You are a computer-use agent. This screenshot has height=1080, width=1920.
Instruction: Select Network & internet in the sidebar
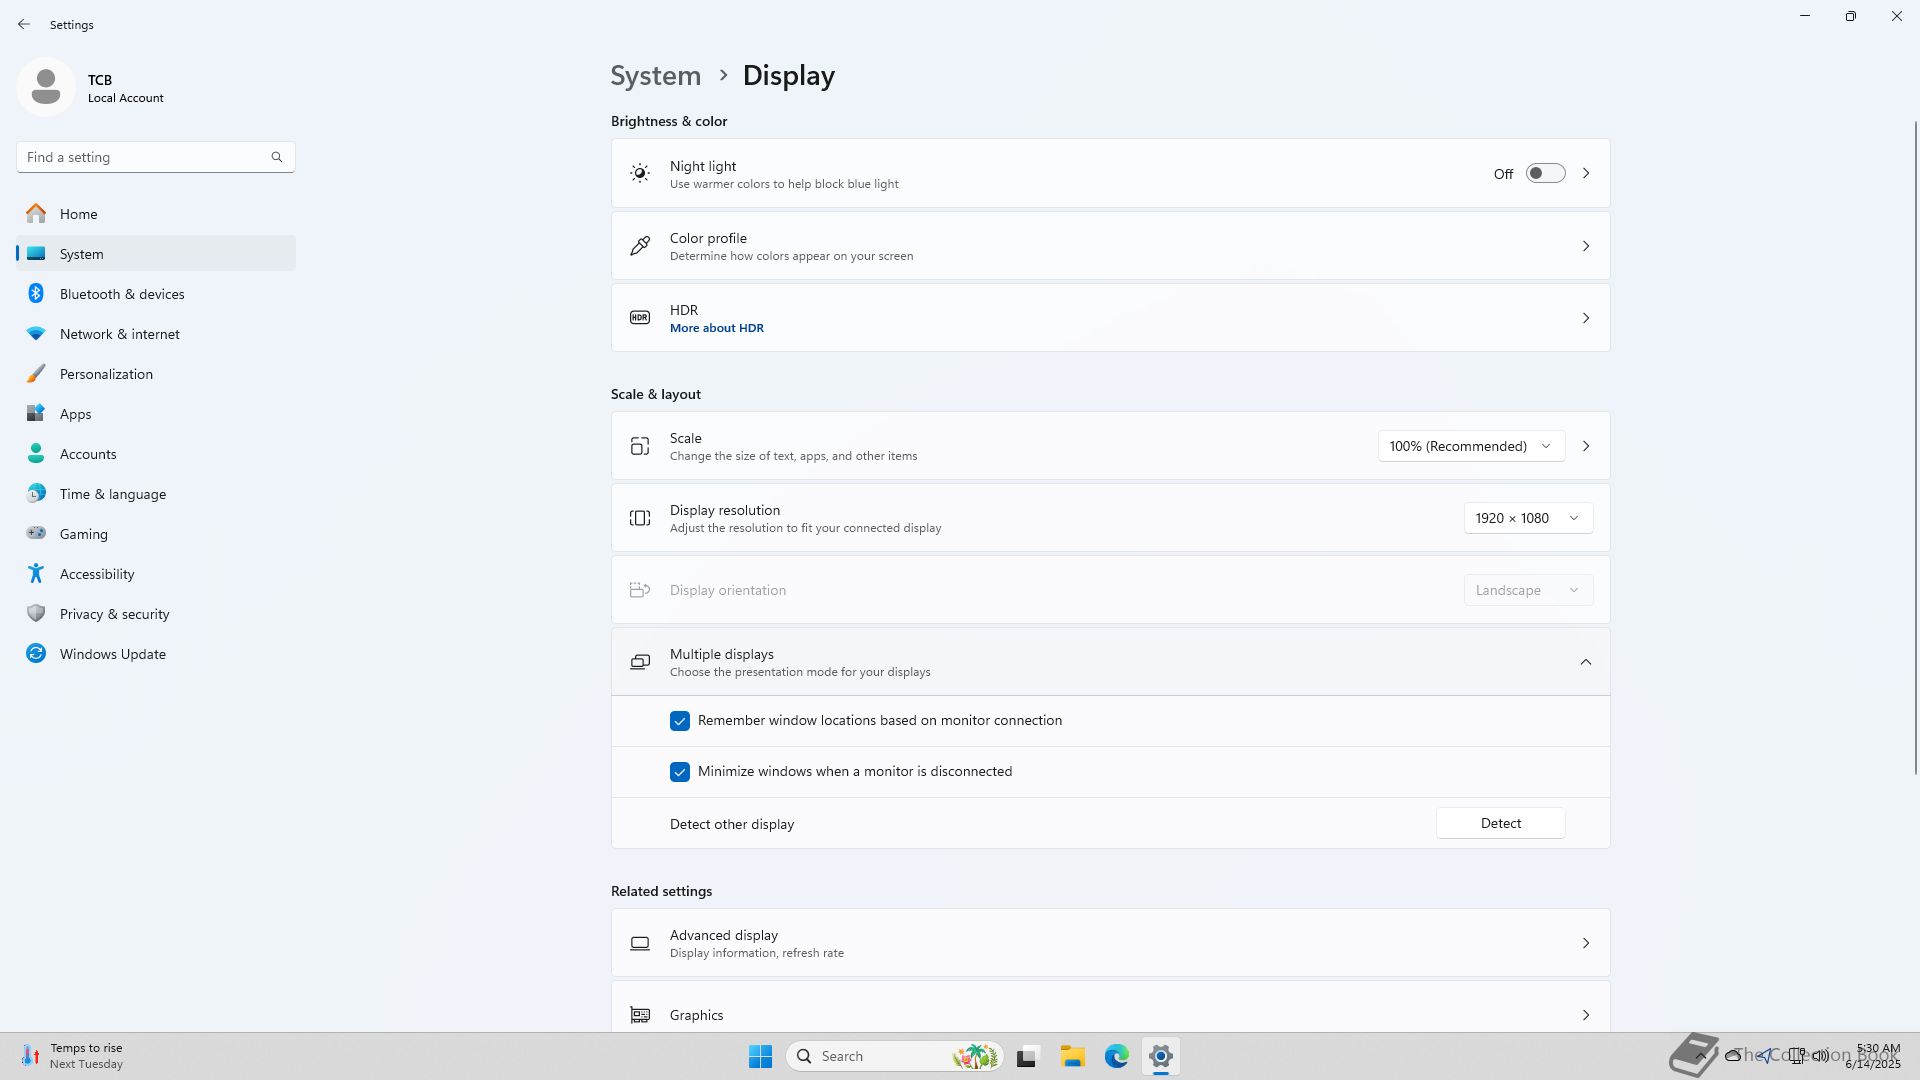tap(120, 334)
